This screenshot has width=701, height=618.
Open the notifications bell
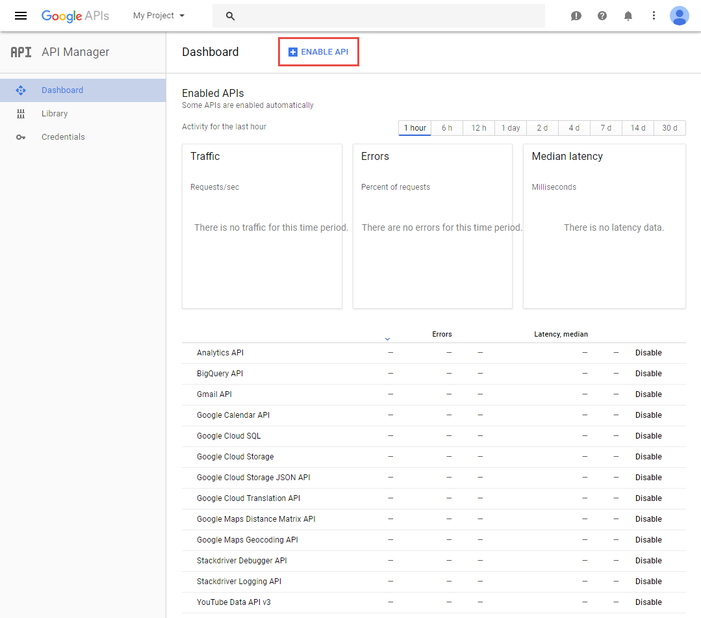coord(628,16)
